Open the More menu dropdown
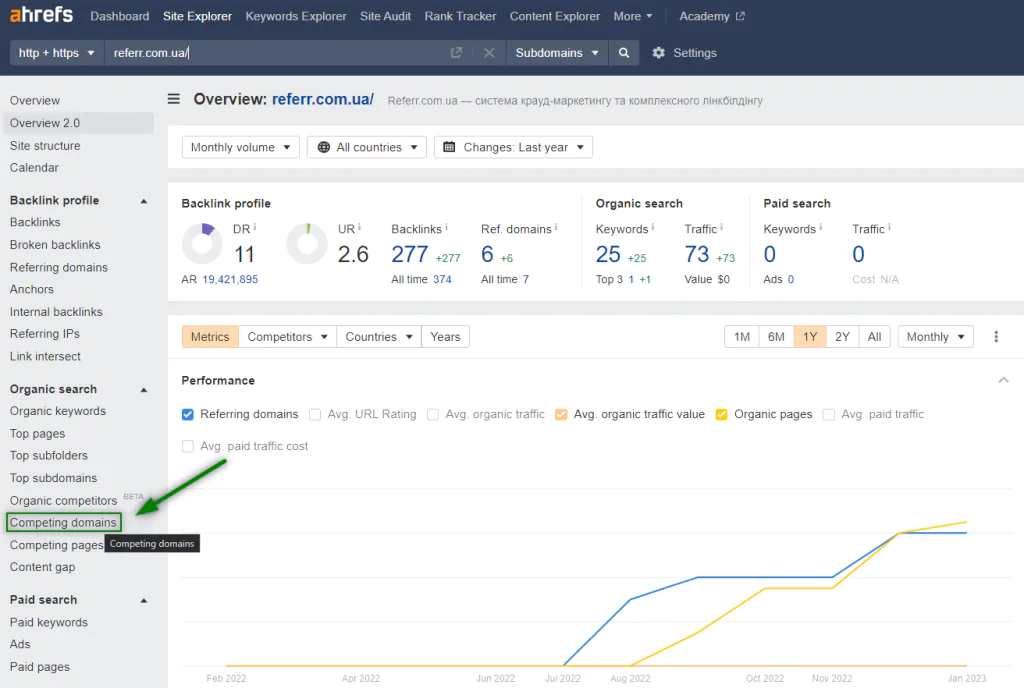This screenshot has height=688, width=1024. pos(633,16)
